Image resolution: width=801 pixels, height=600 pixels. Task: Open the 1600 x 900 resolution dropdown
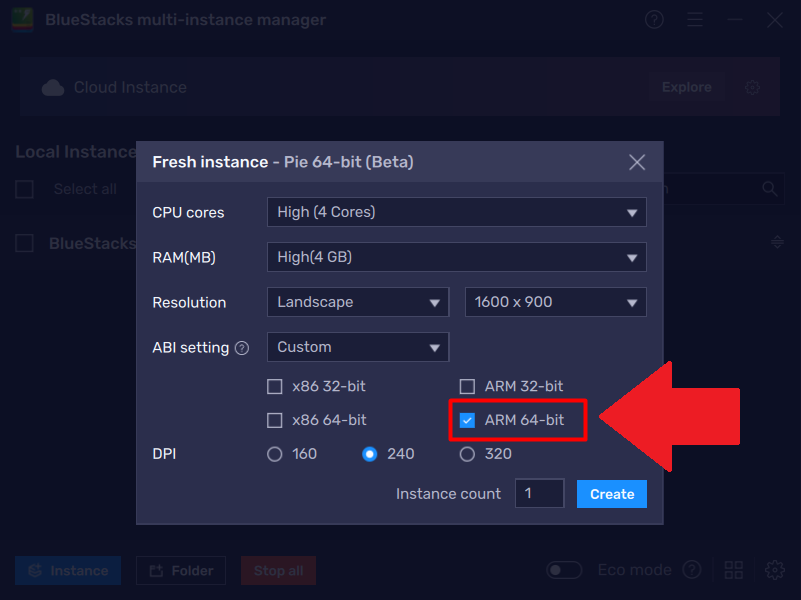click(x=556, y=302)
